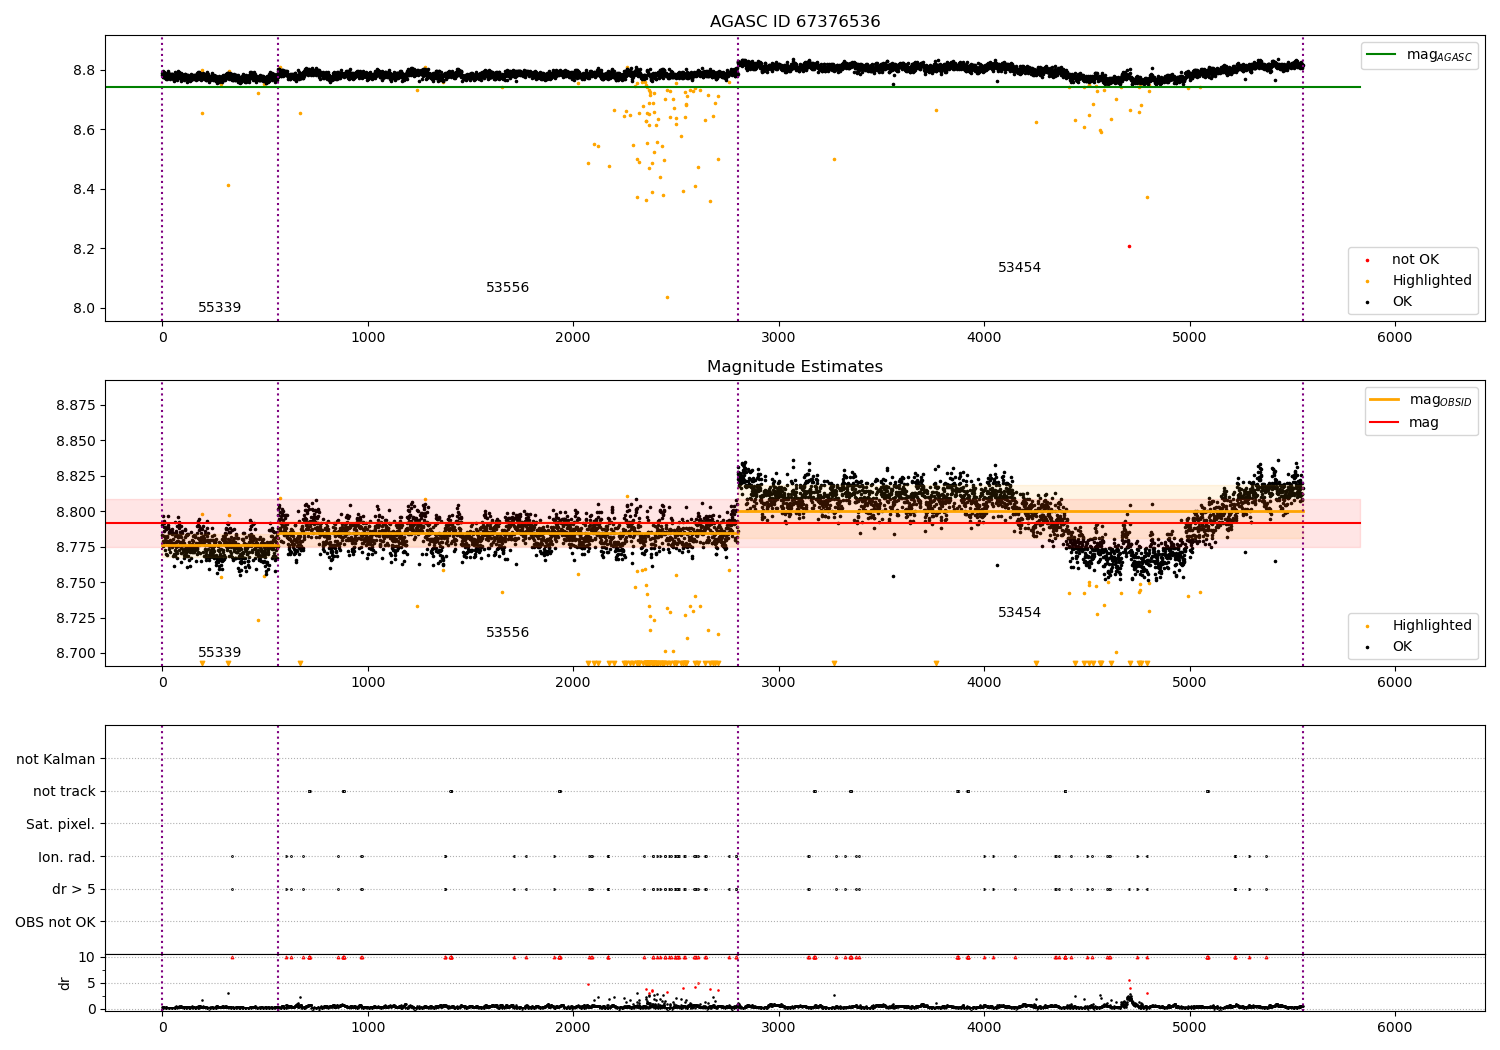Click the '8.725' y-axis tick label
1500x1050 pixels.
tap(75, 619)
